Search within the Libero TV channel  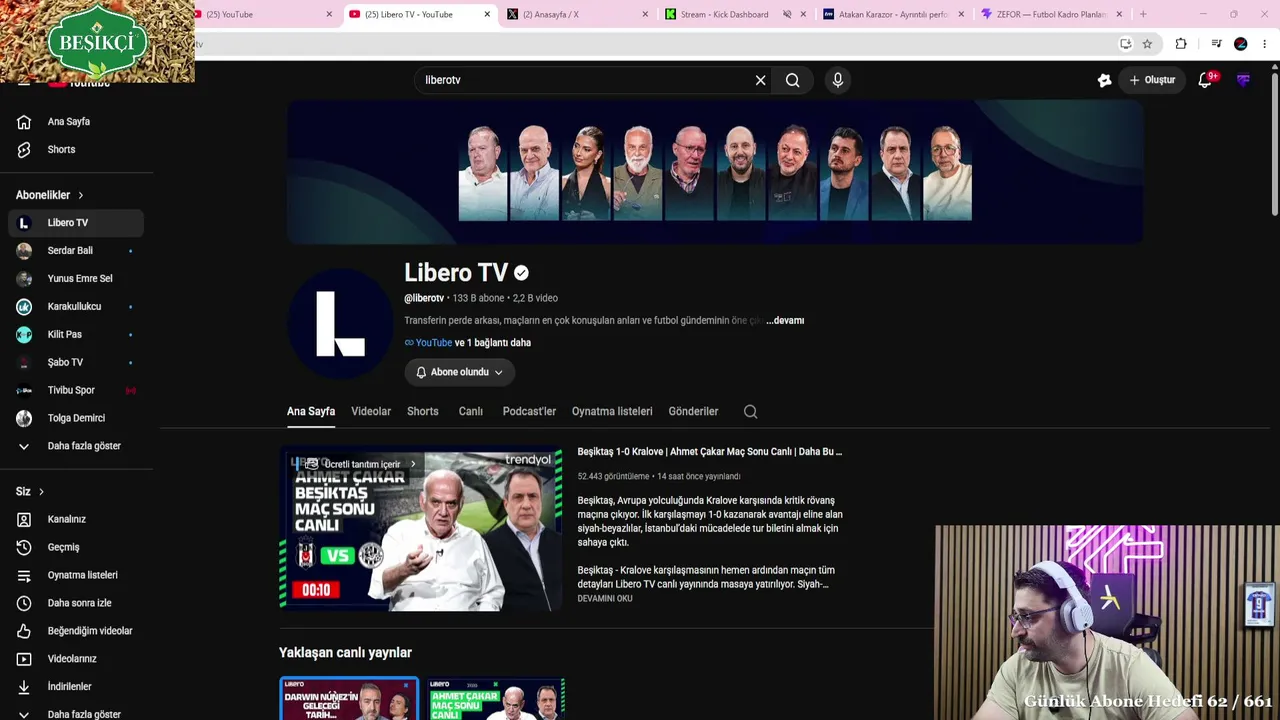(750, 411)
